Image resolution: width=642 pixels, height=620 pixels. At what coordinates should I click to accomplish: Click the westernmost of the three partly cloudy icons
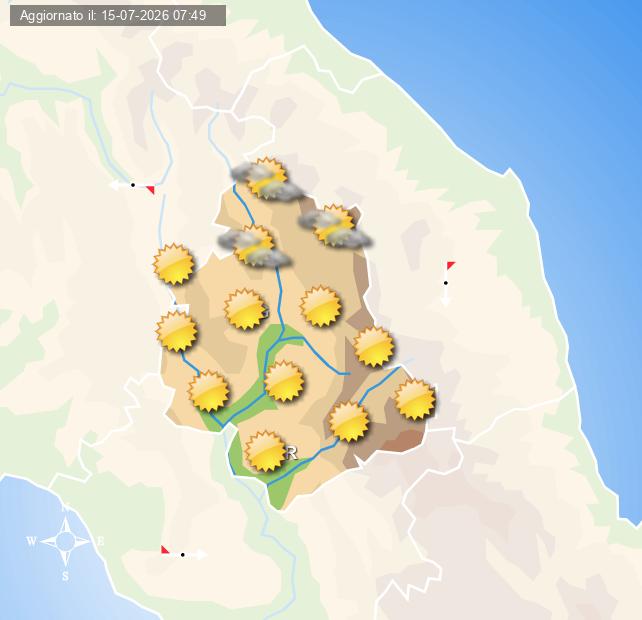pos(254,245)
